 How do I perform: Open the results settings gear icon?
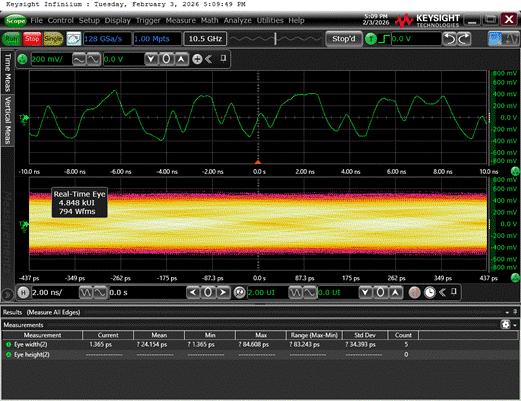pos(506,324)
